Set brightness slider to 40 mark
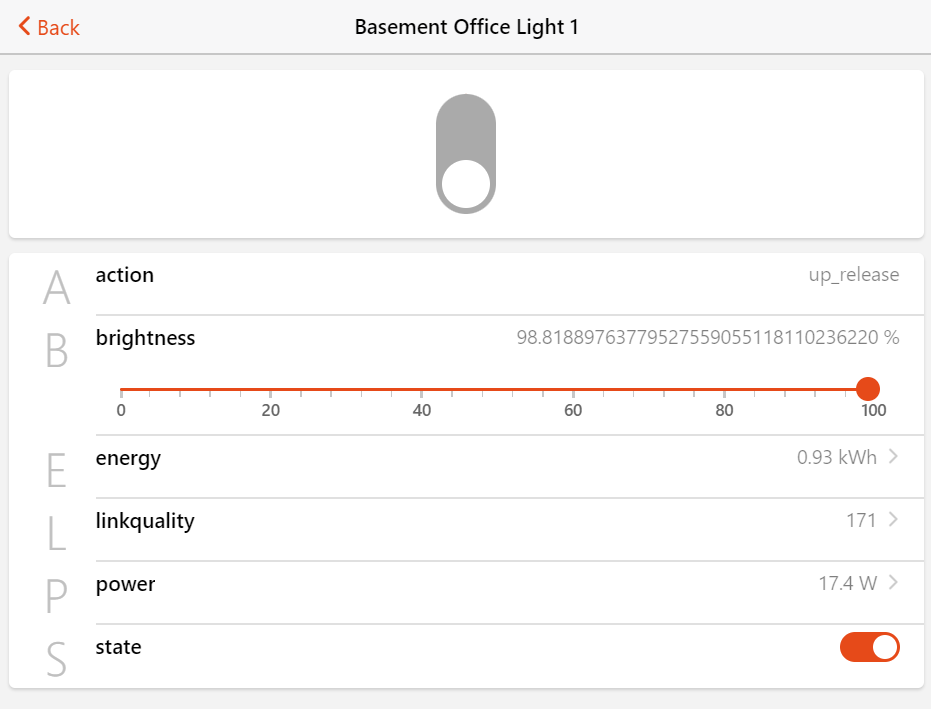 [x=422, y=389]
